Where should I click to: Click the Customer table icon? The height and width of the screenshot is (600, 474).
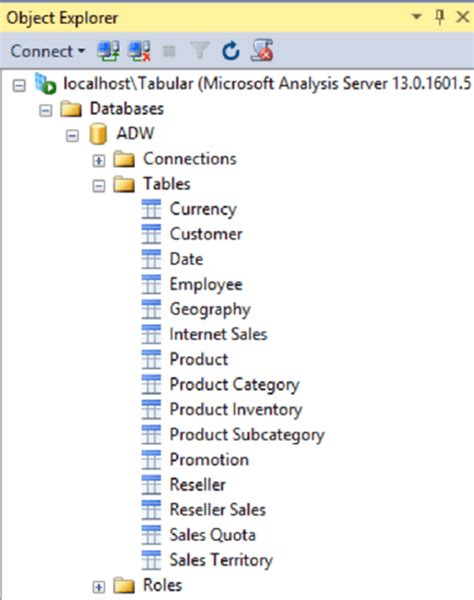tap(151, 234)
